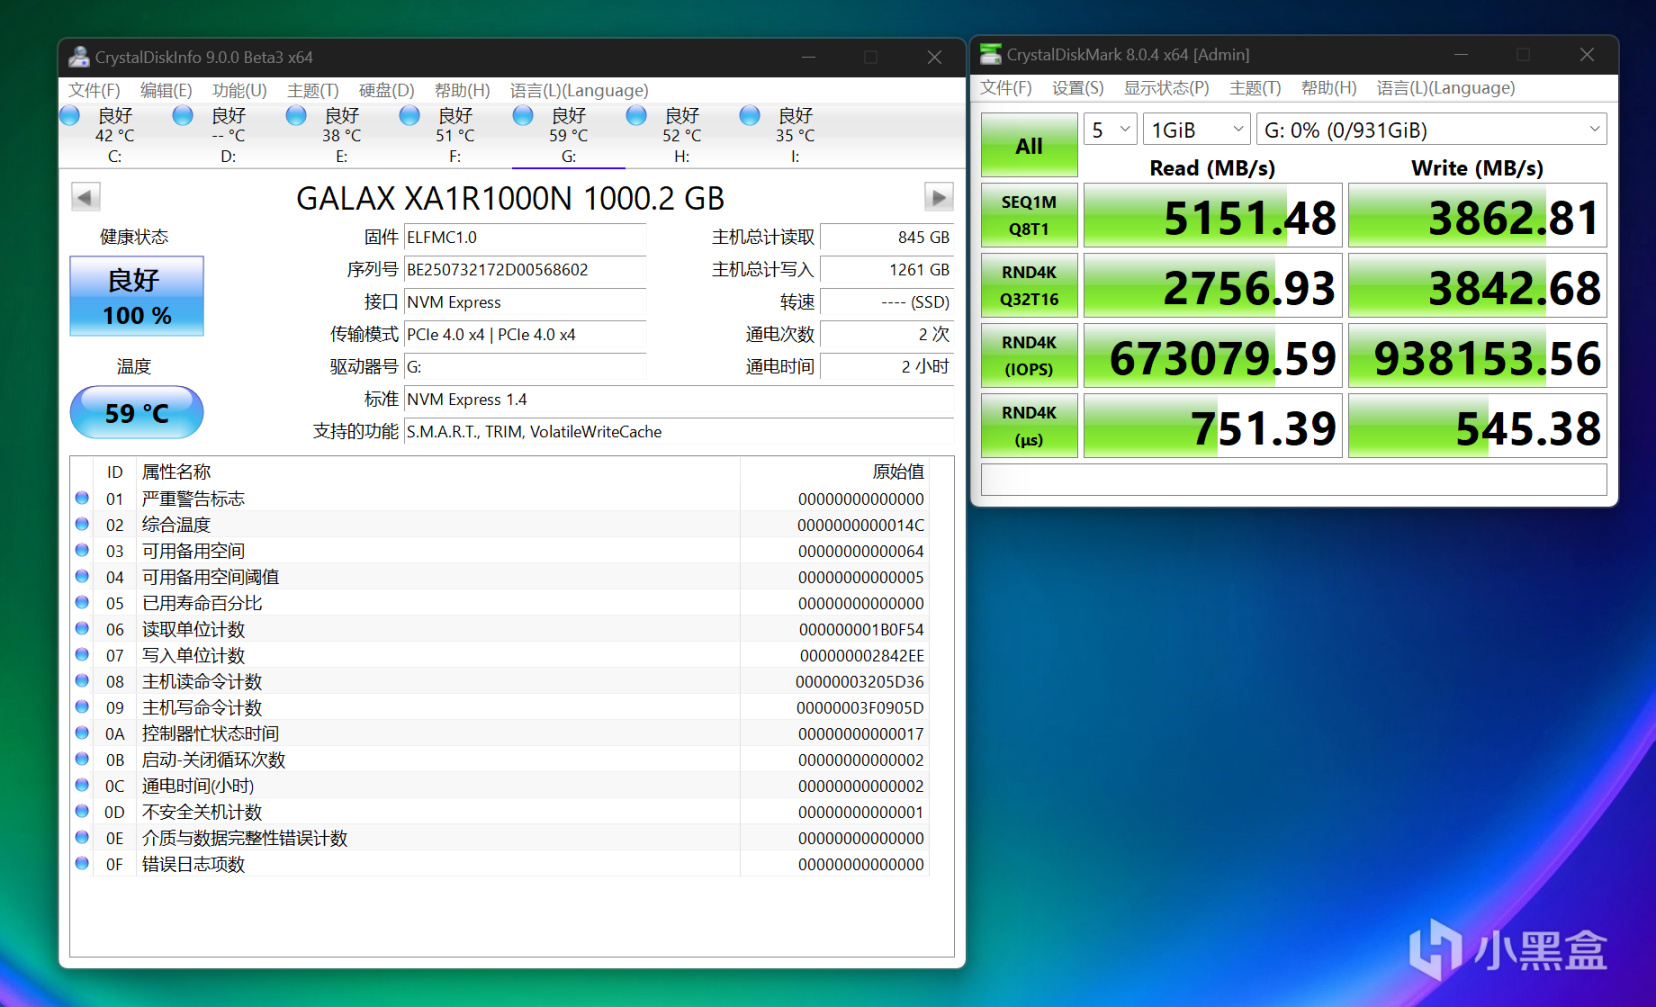Click the RND4K Q32T16 test button

click(x=1029, y=285)
